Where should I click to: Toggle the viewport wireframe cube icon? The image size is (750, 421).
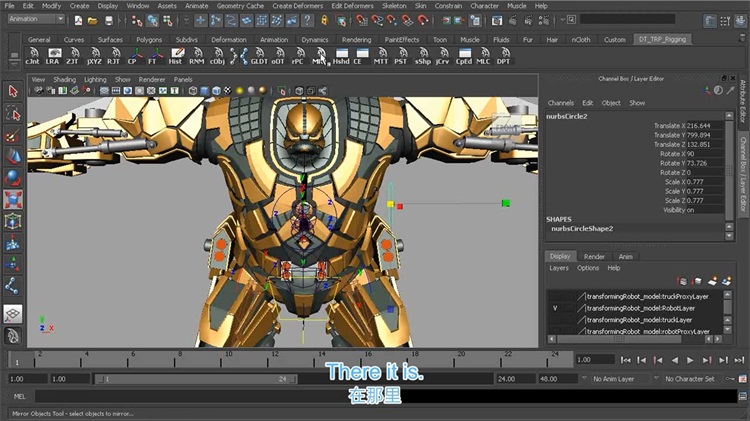tap(193, 90)
